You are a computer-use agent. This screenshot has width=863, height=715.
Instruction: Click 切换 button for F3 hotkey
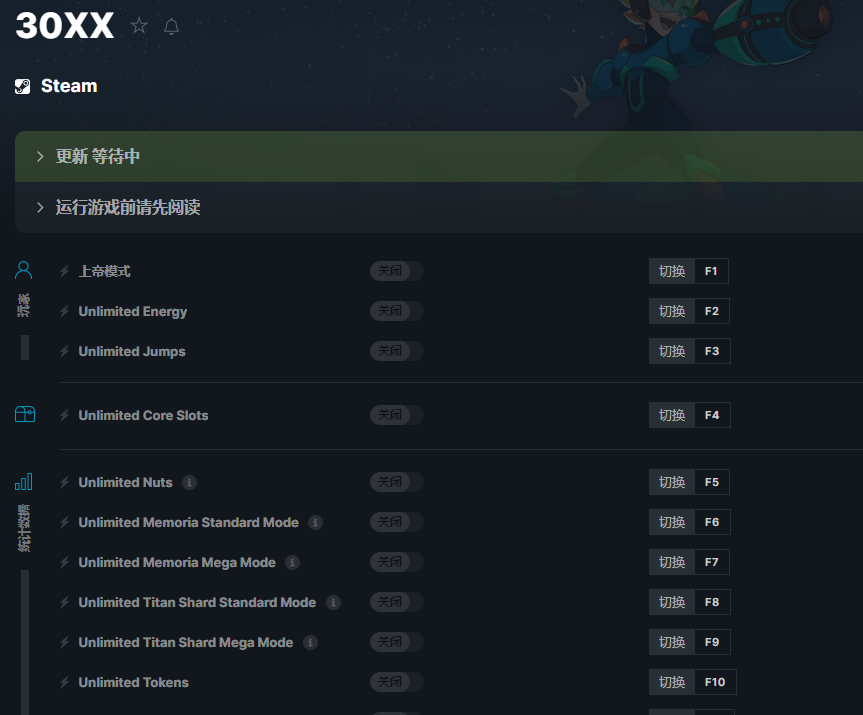672,351
